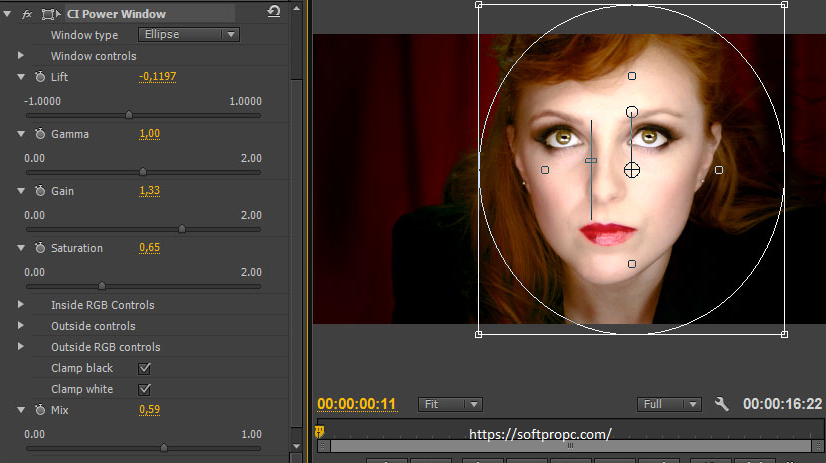Collapse the Mix parameter

pyautogui.click(x=21, y=410)
